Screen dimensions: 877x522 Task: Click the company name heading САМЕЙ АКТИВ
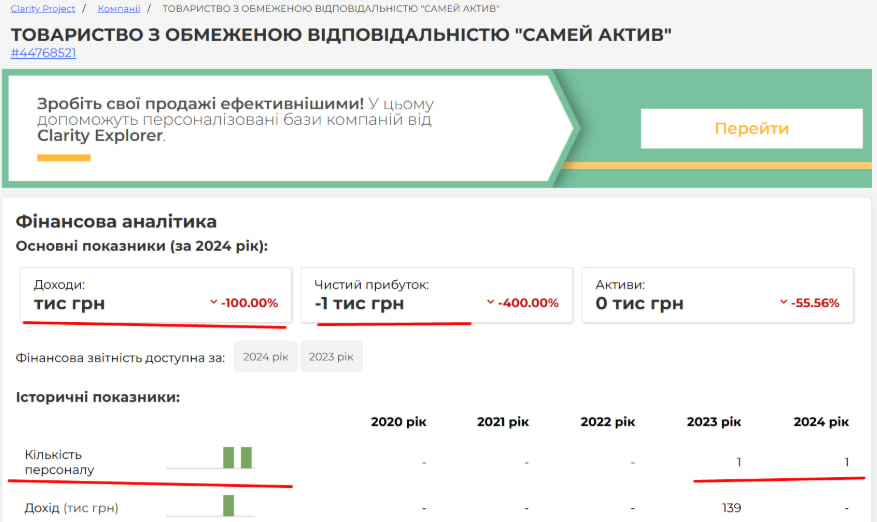(x=341, y=34)
